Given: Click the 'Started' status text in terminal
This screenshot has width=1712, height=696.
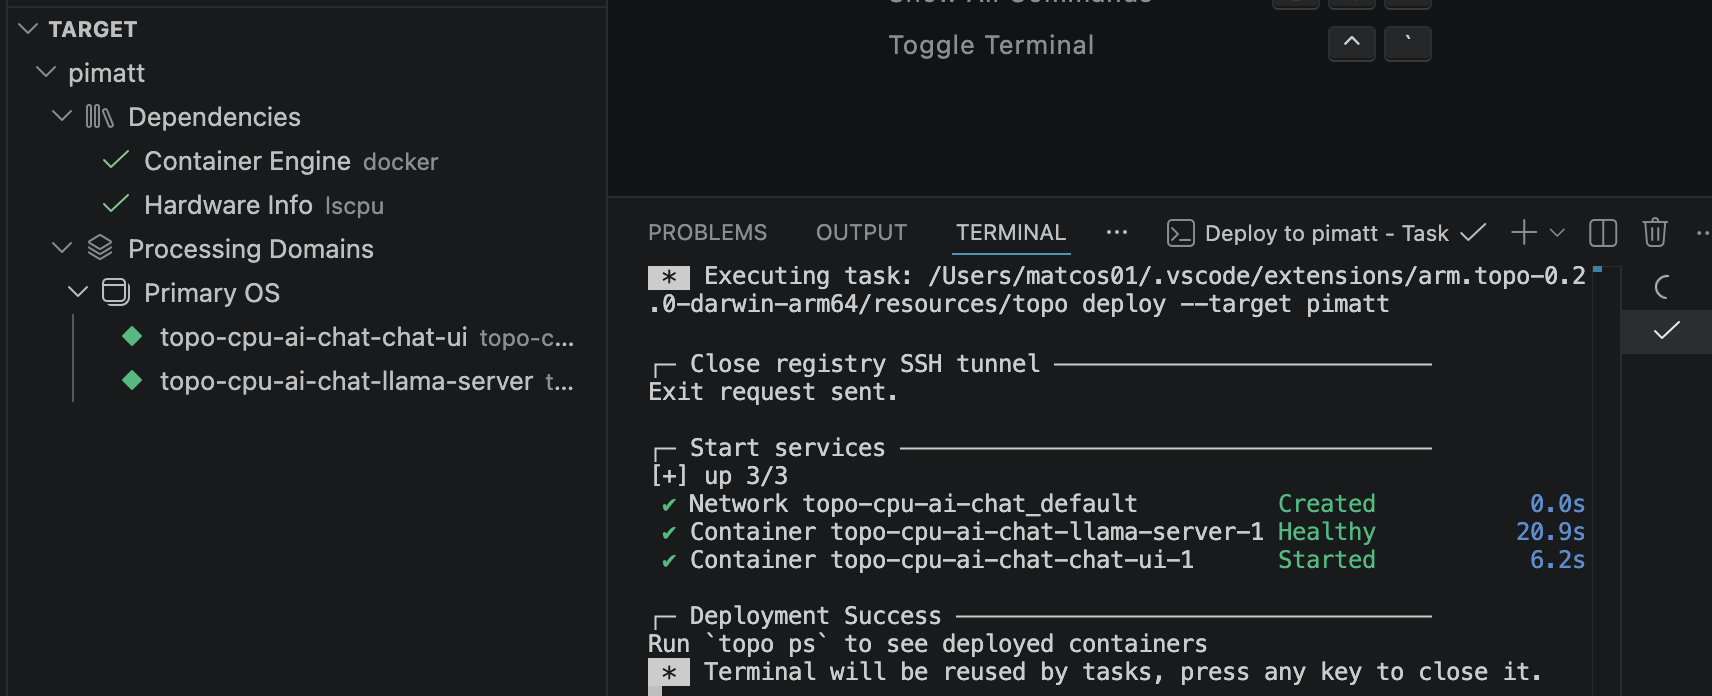Looking at the screenshot, I should point(1327,560).
